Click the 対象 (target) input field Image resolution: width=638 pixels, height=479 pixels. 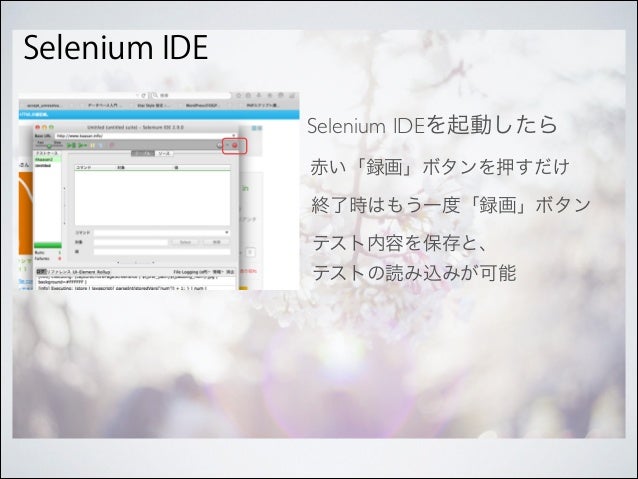point(131,242)
